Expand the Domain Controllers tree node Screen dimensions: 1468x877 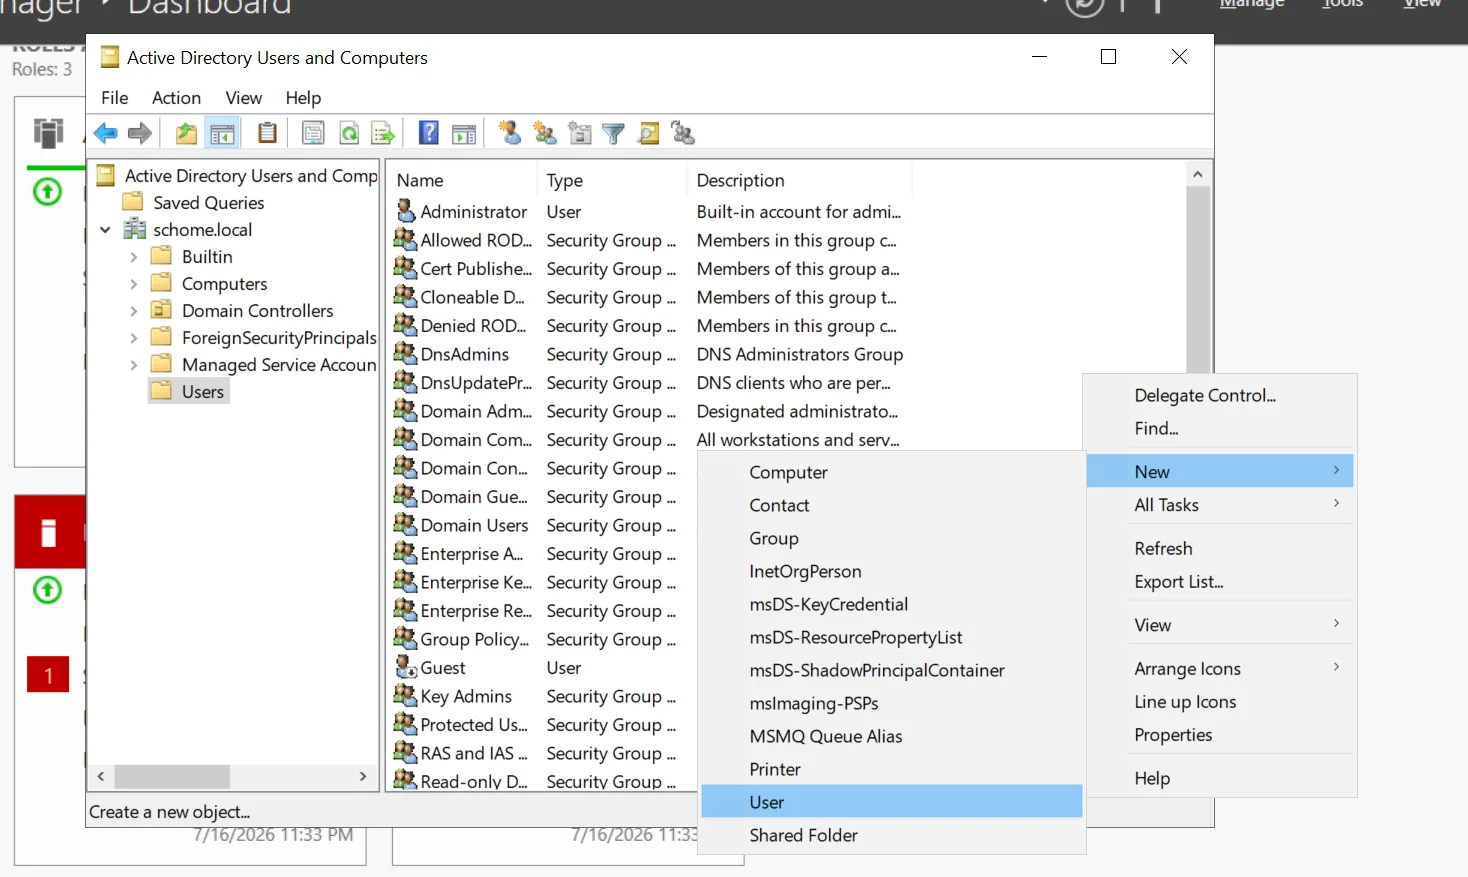pos(134,311)
